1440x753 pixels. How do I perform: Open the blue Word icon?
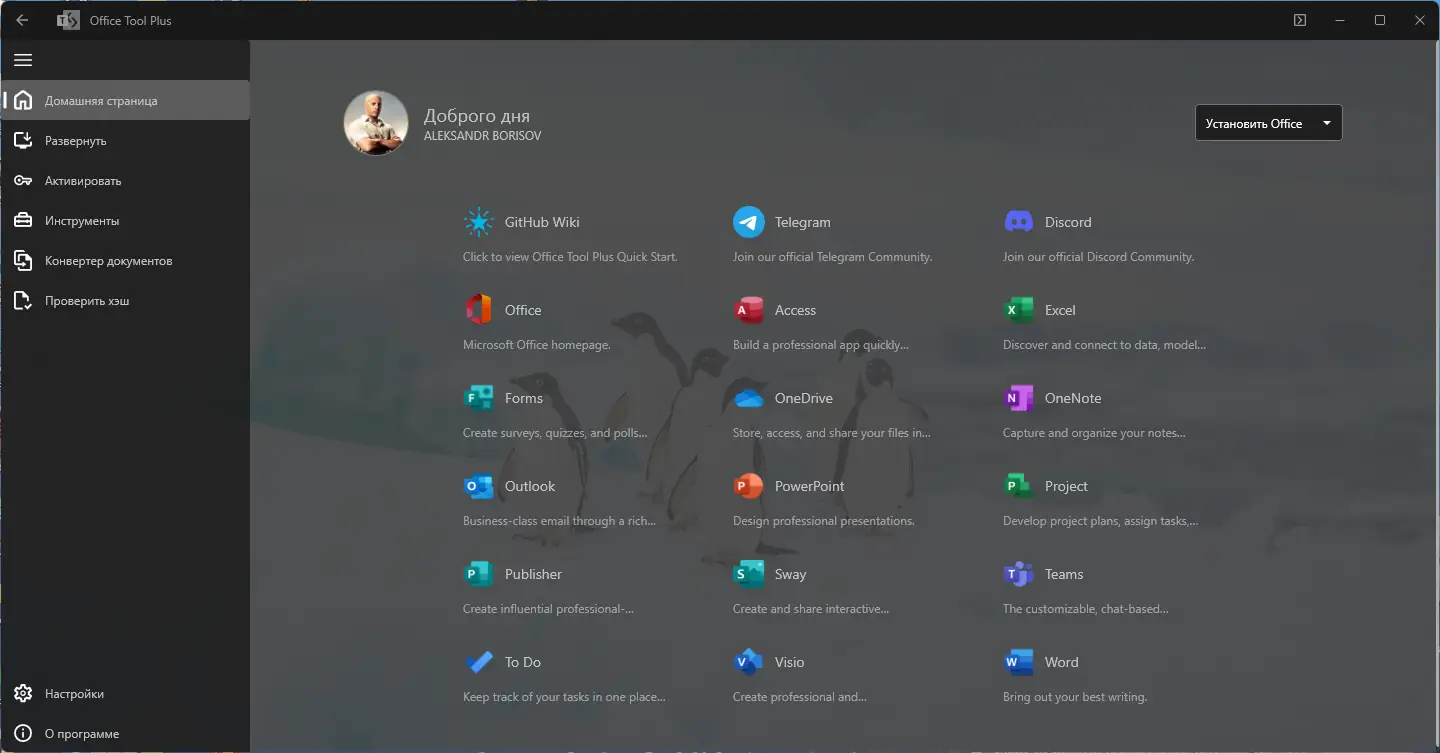[x=1019, y=662]
